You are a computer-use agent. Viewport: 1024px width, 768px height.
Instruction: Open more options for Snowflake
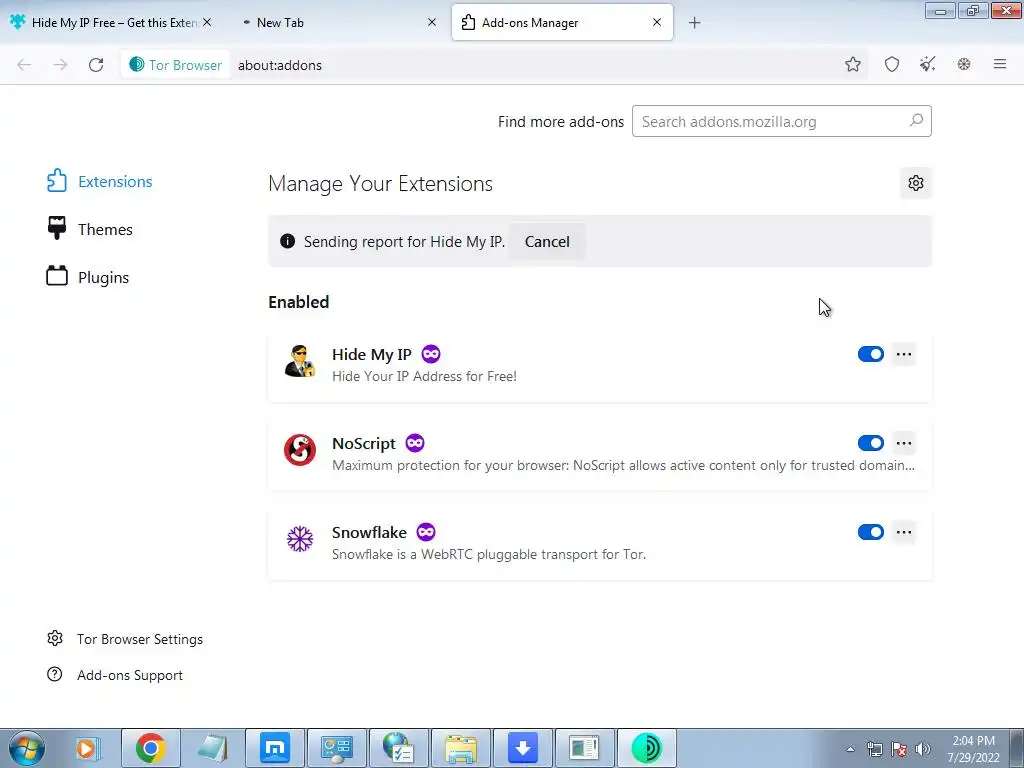904,532
